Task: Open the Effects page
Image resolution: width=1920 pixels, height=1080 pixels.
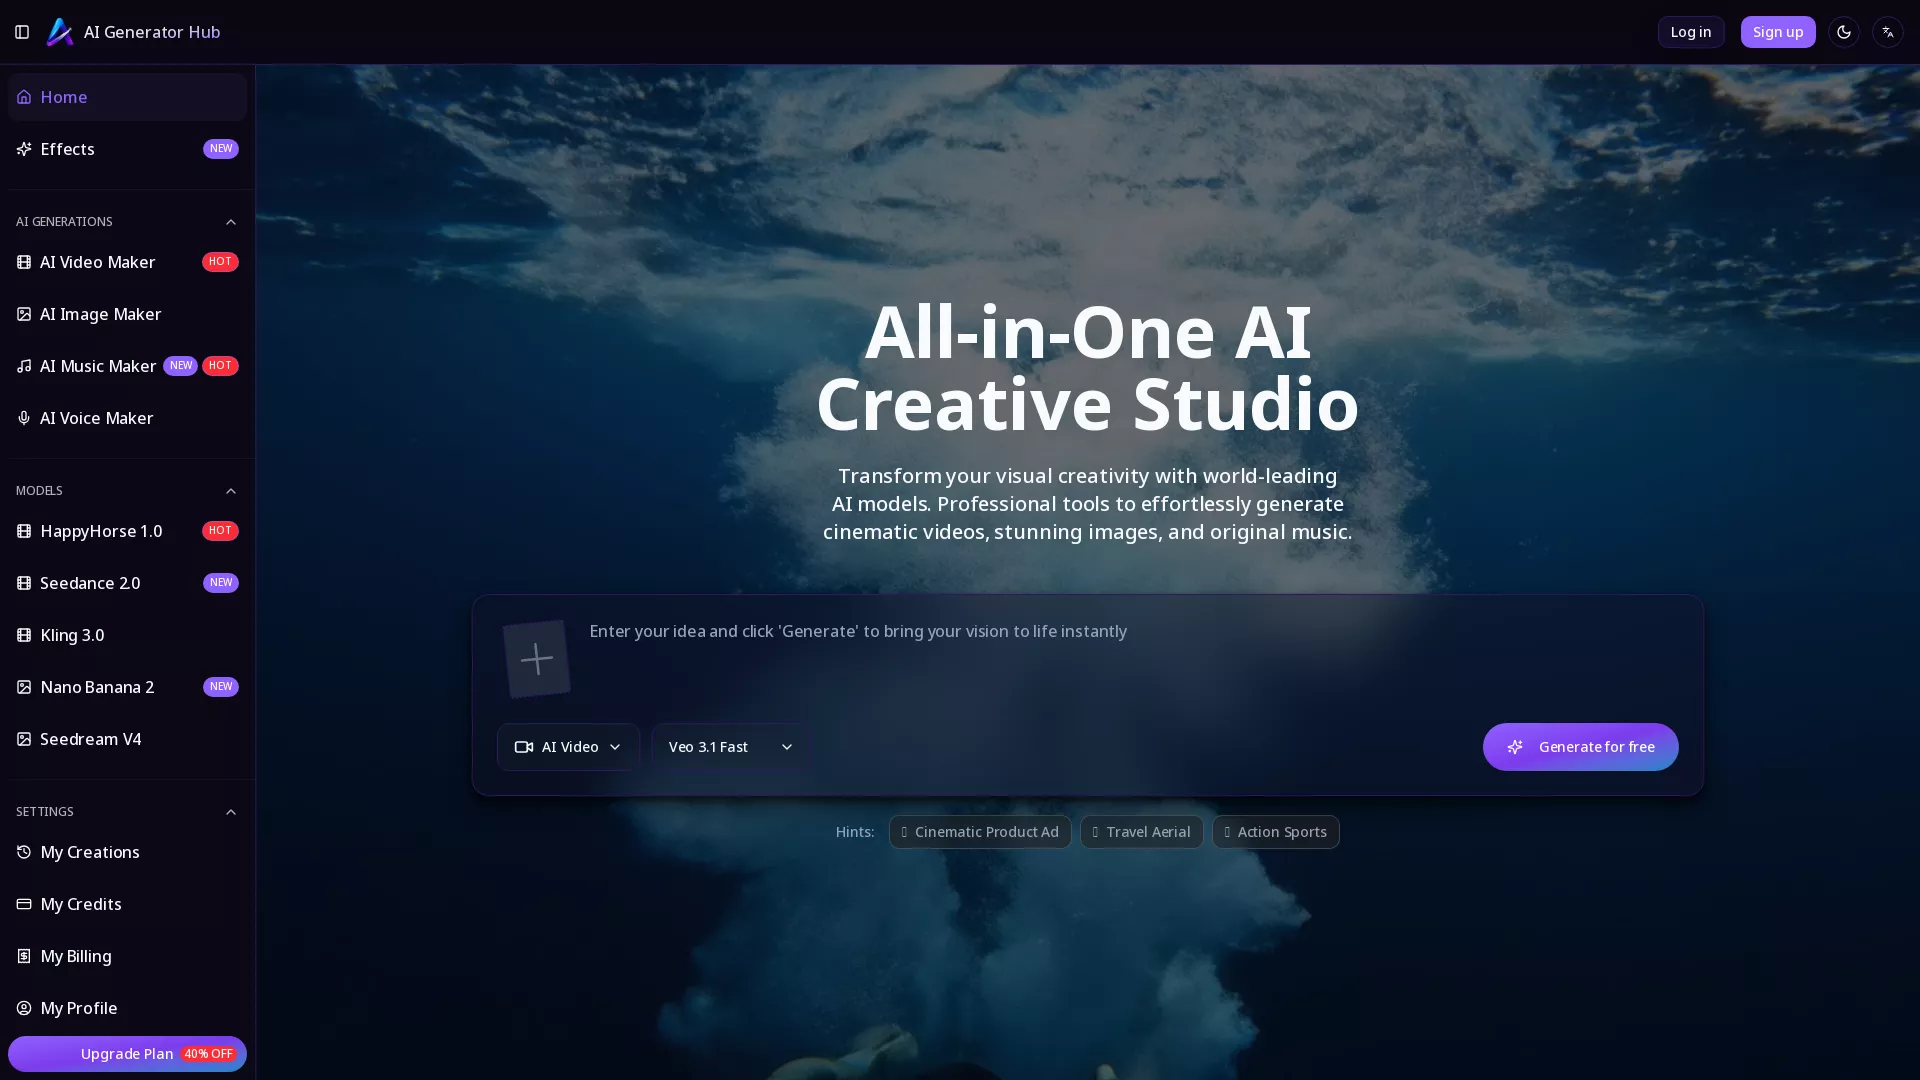Action: pos(67,149)
